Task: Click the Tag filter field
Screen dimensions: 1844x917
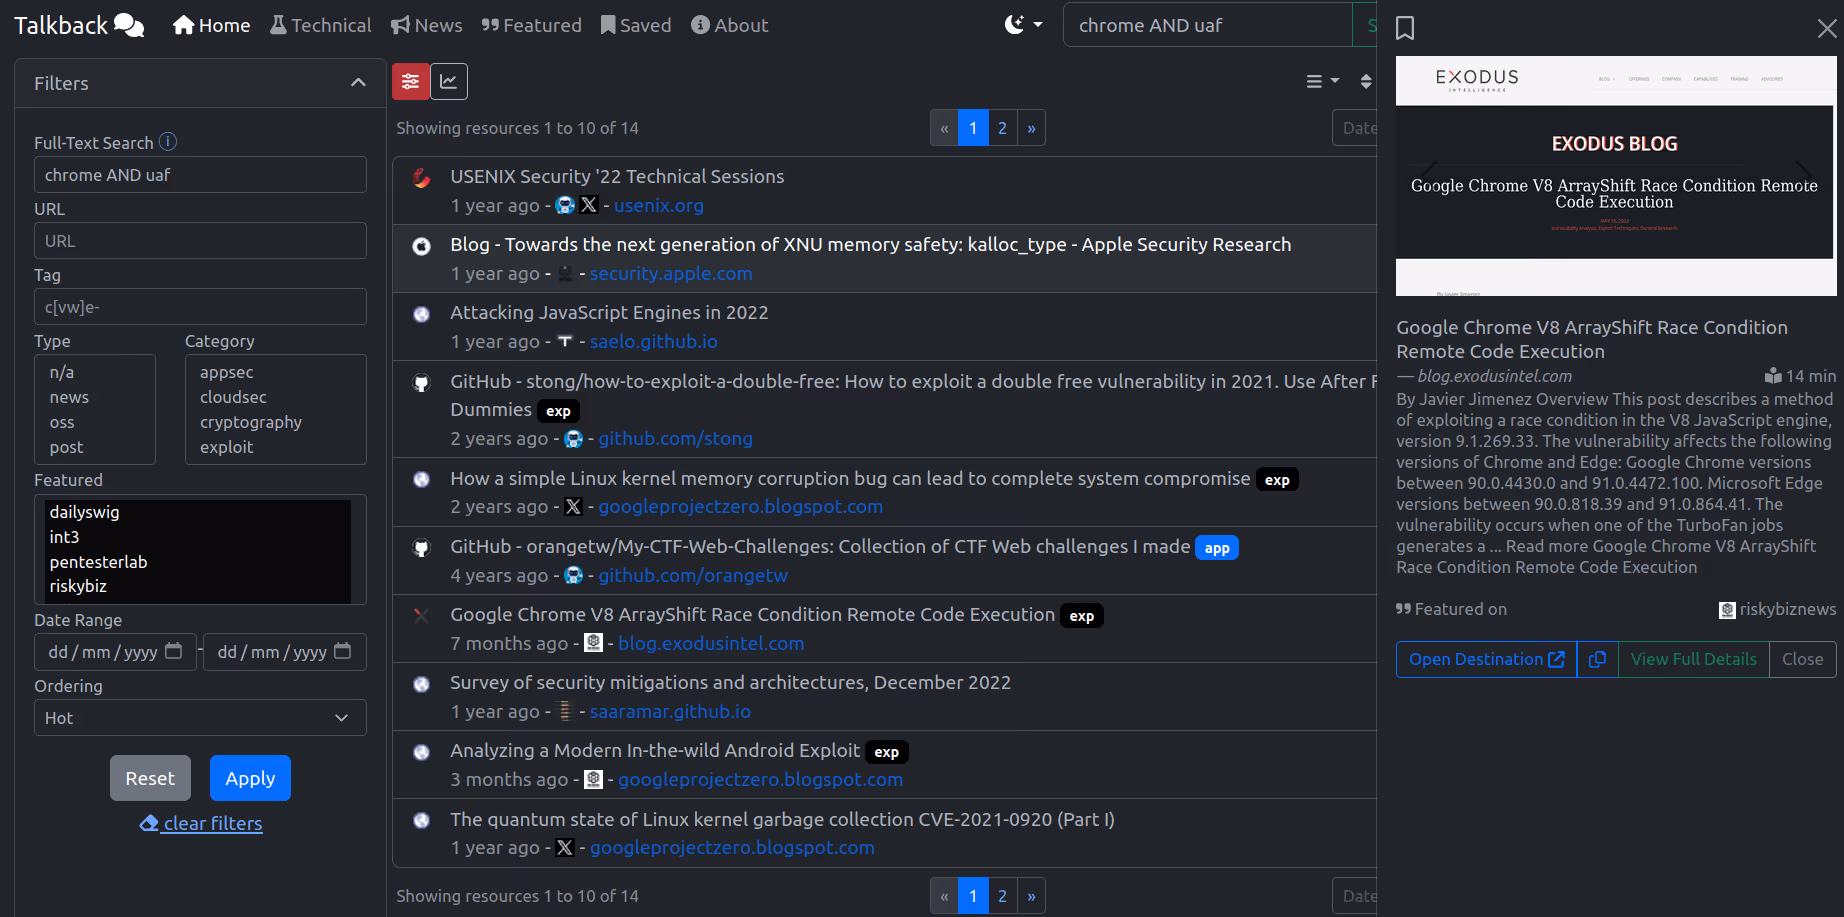Action: point(200,307)
